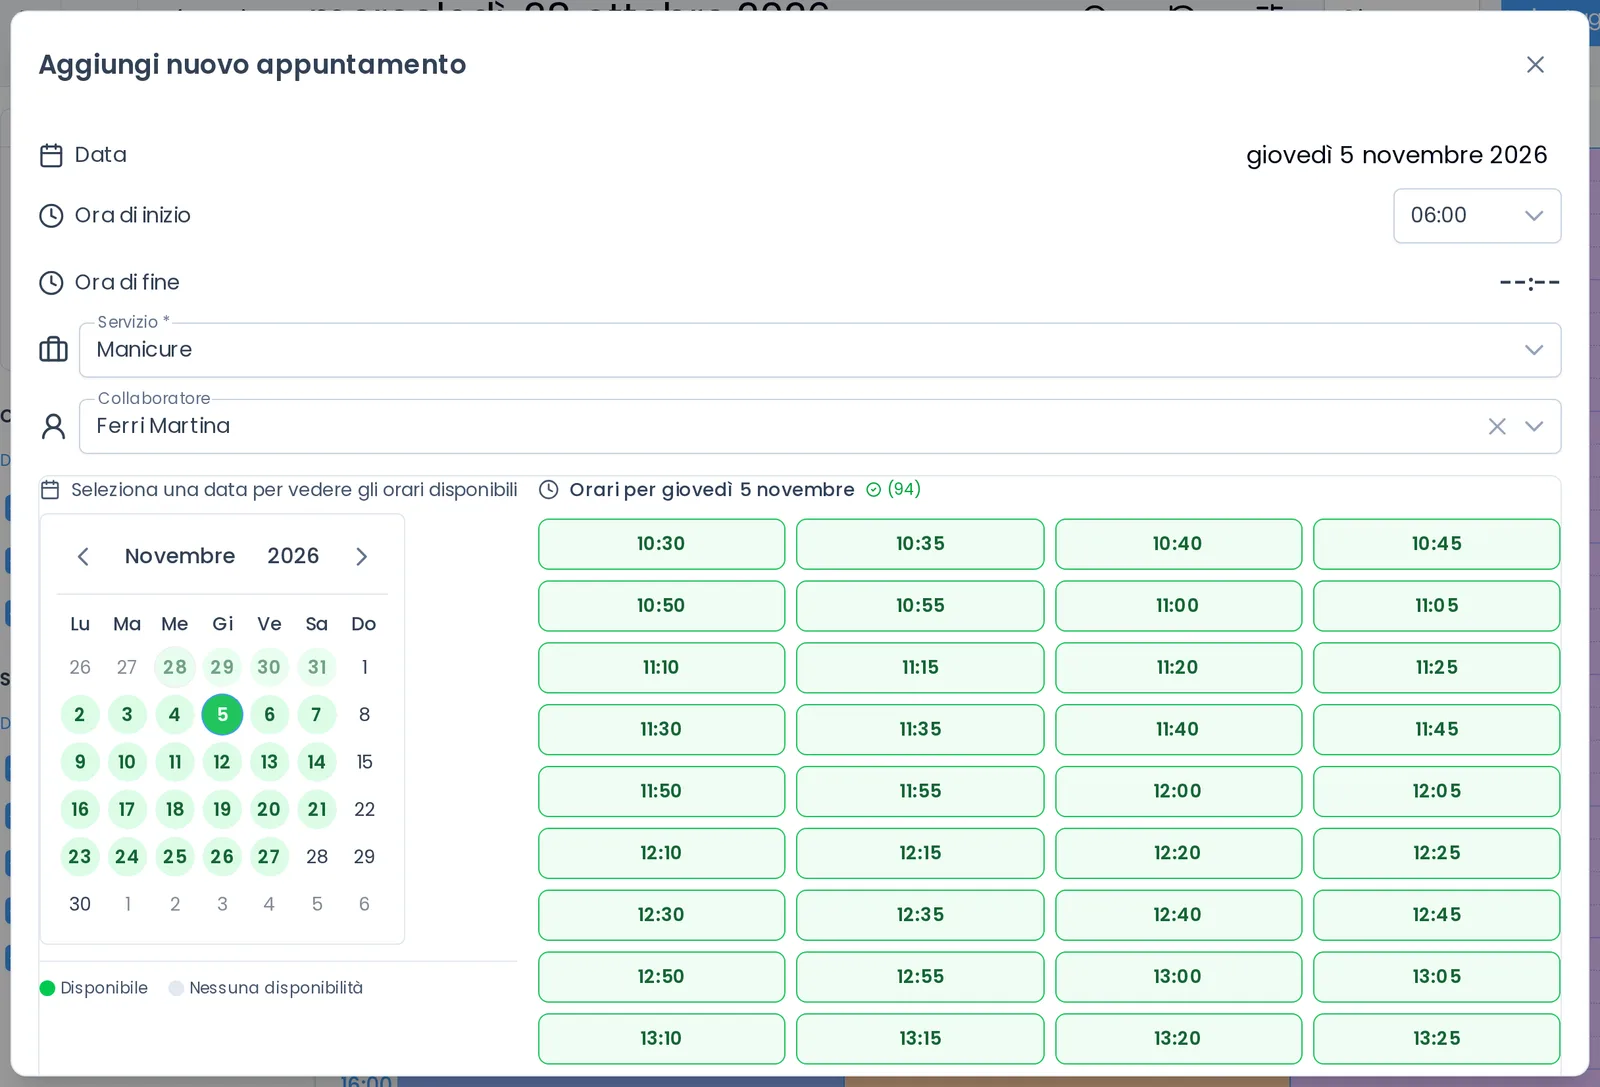This screenshot has height=1087, width=1600.
Task: Click the Disponibile legend label
Action: pos(104,988)
